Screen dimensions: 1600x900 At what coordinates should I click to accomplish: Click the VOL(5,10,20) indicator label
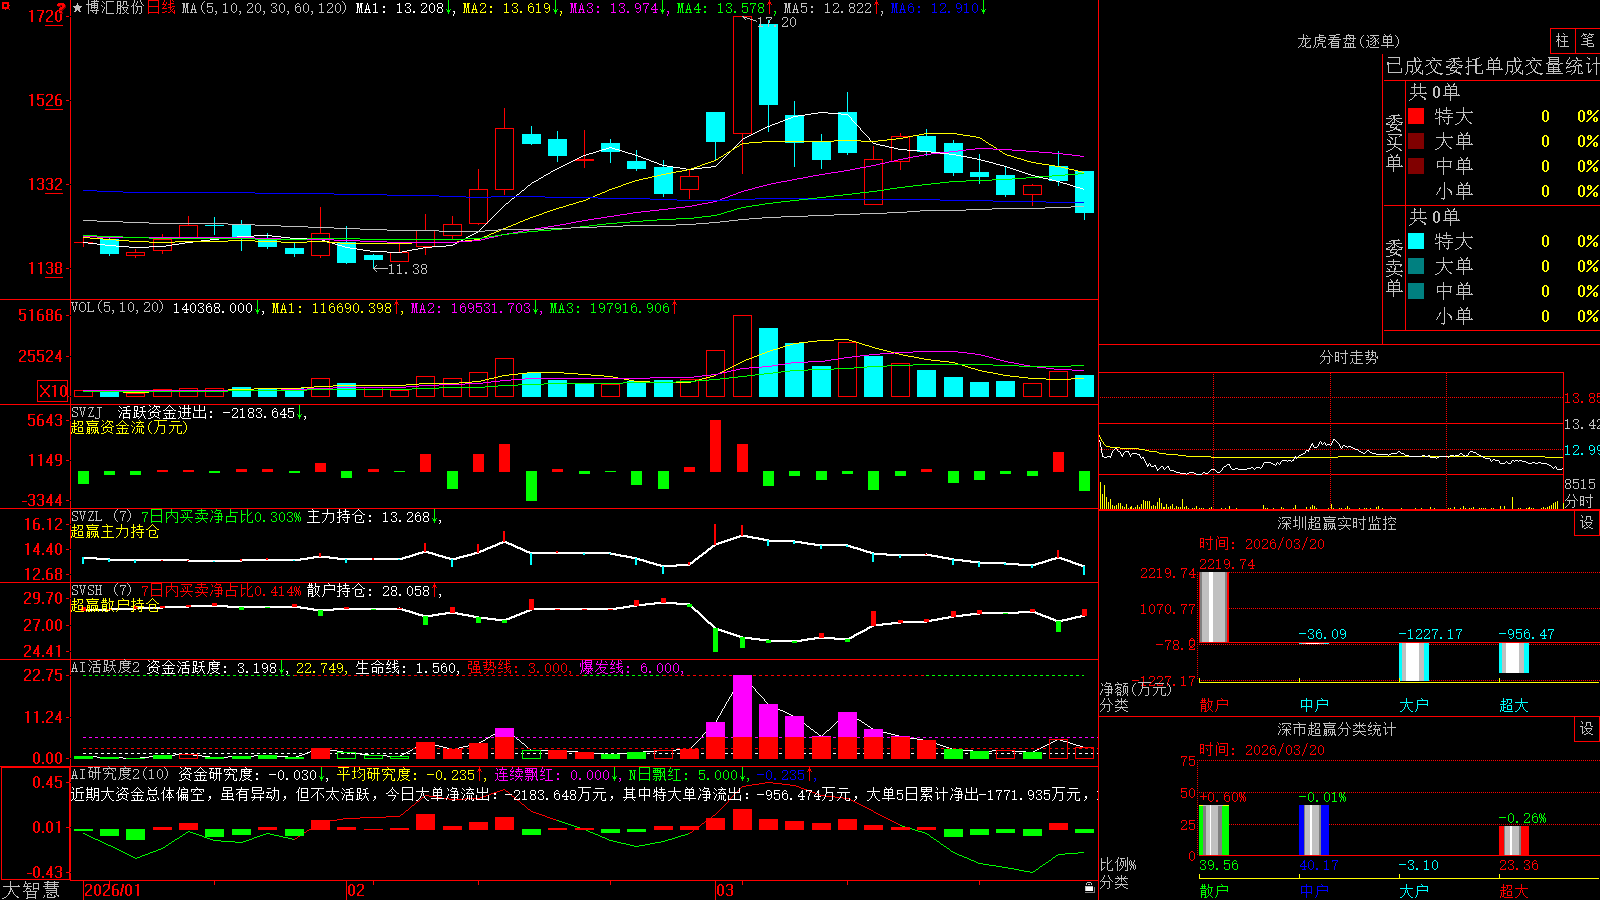click(117, 308)
